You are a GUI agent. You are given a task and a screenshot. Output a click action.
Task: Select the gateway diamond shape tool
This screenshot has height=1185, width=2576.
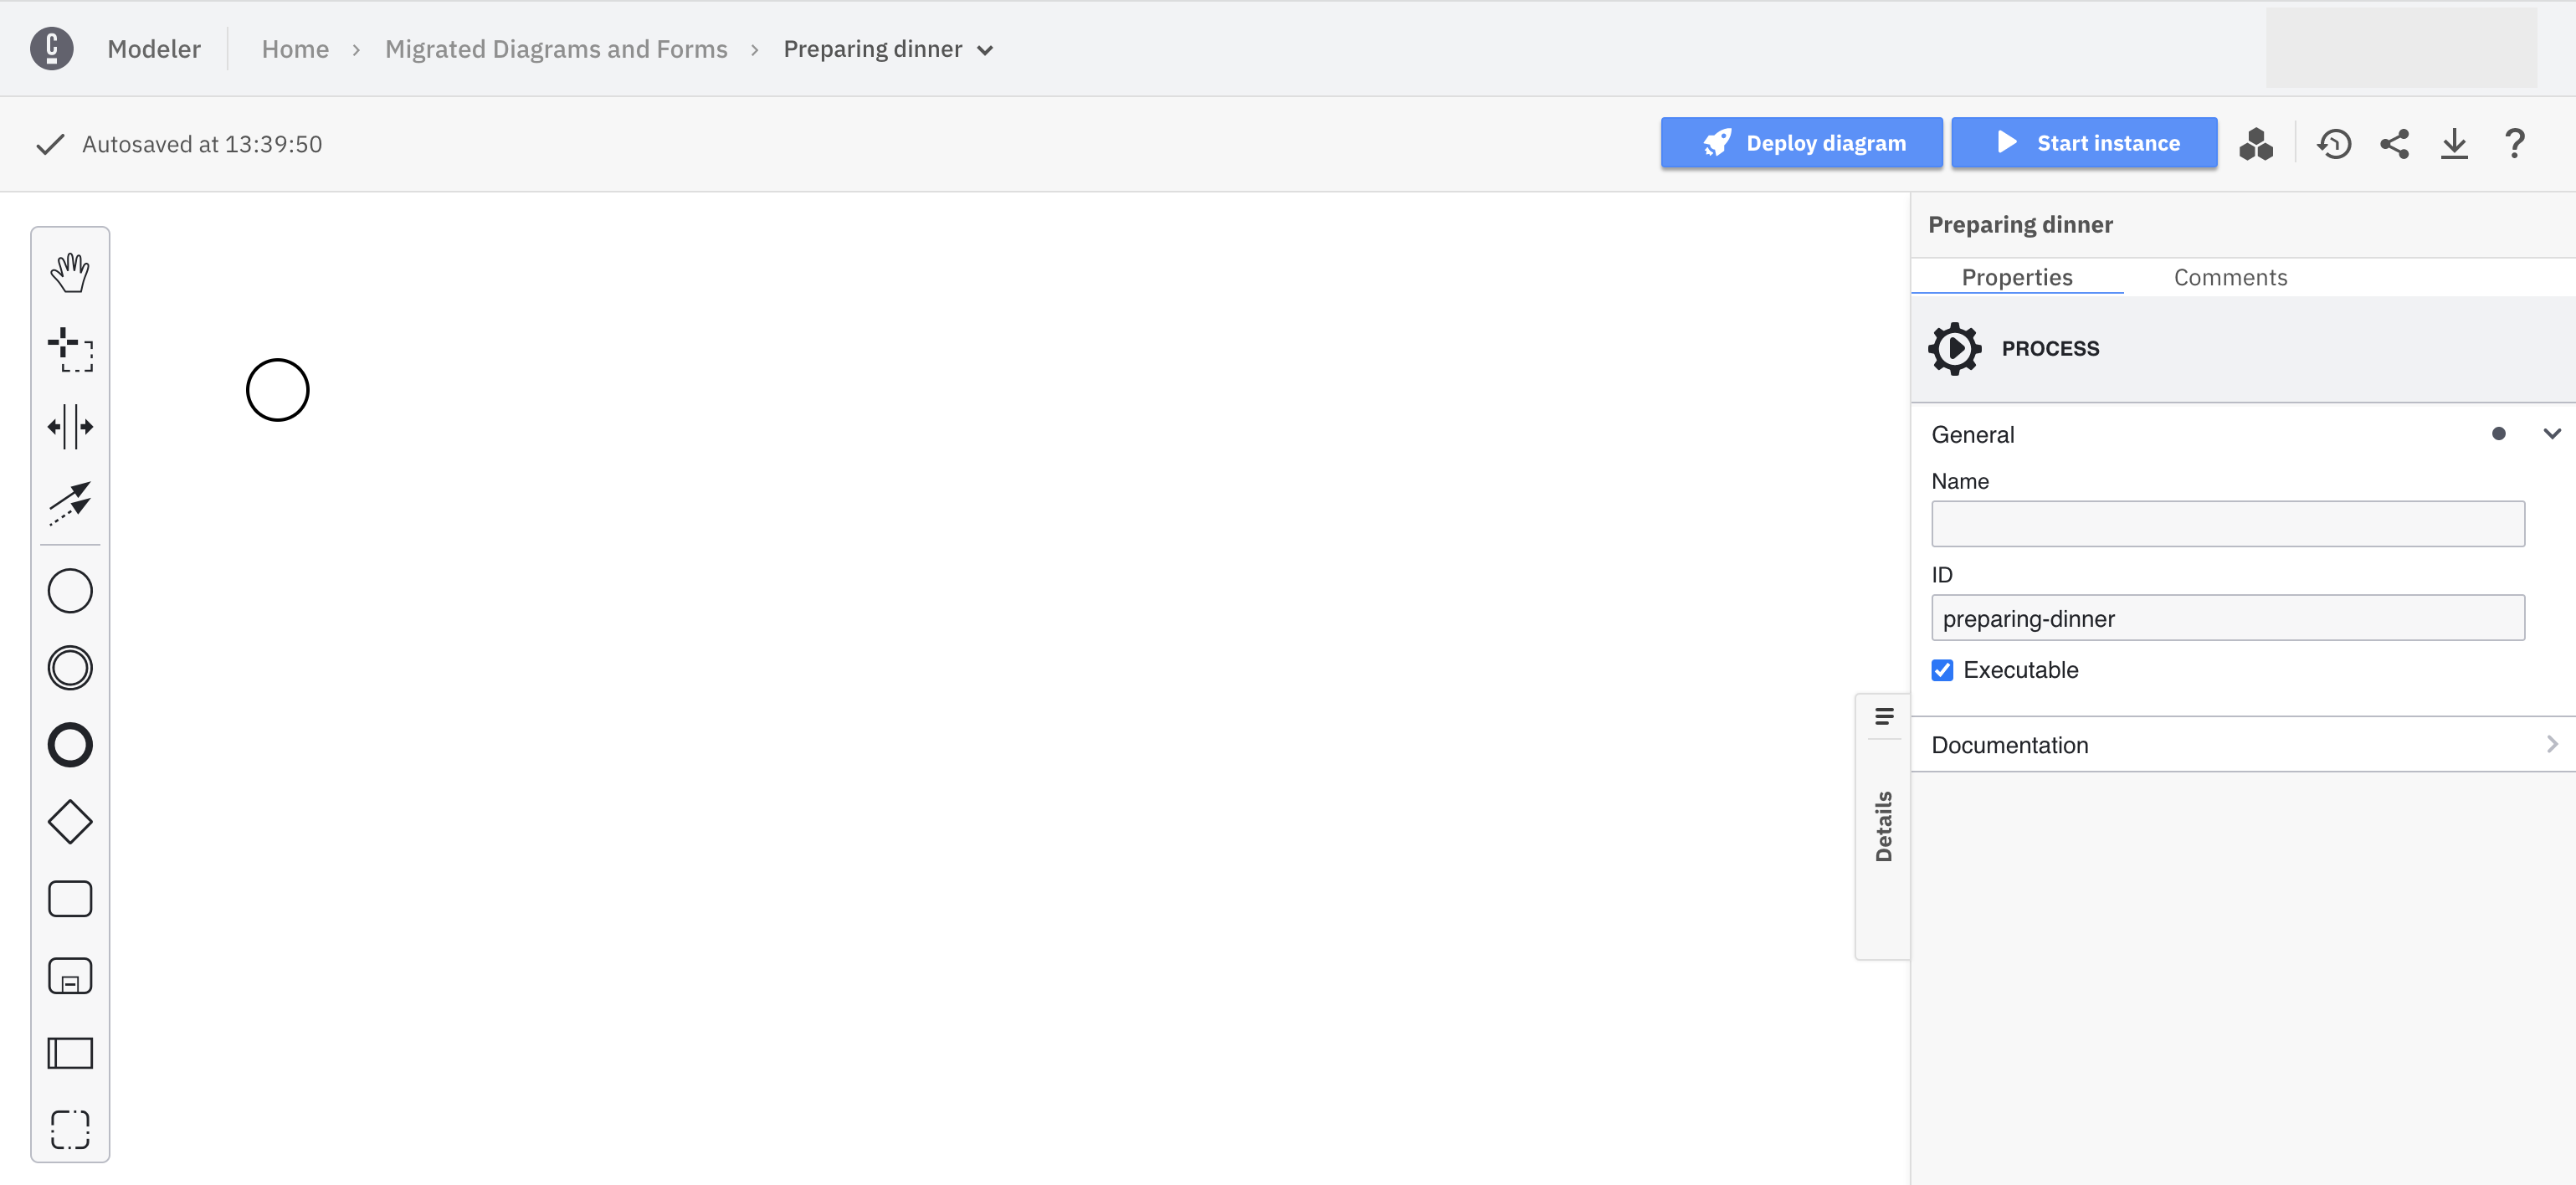point(69,822)
